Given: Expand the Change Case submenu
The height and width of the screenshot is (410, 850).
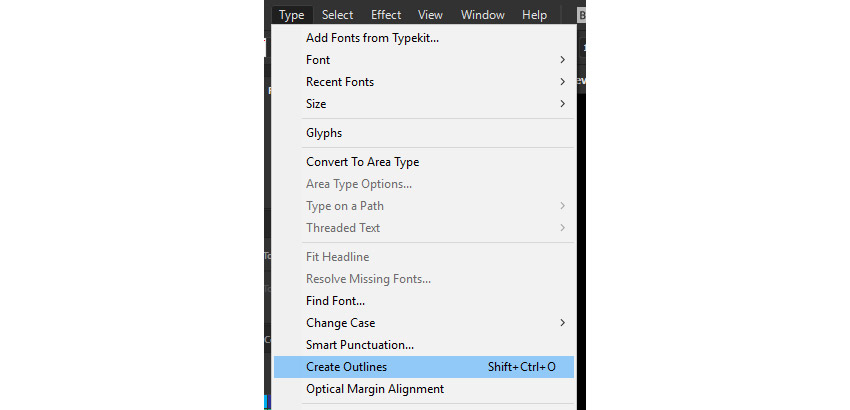Looking at the screenshot, I should (x=340, y=323).
